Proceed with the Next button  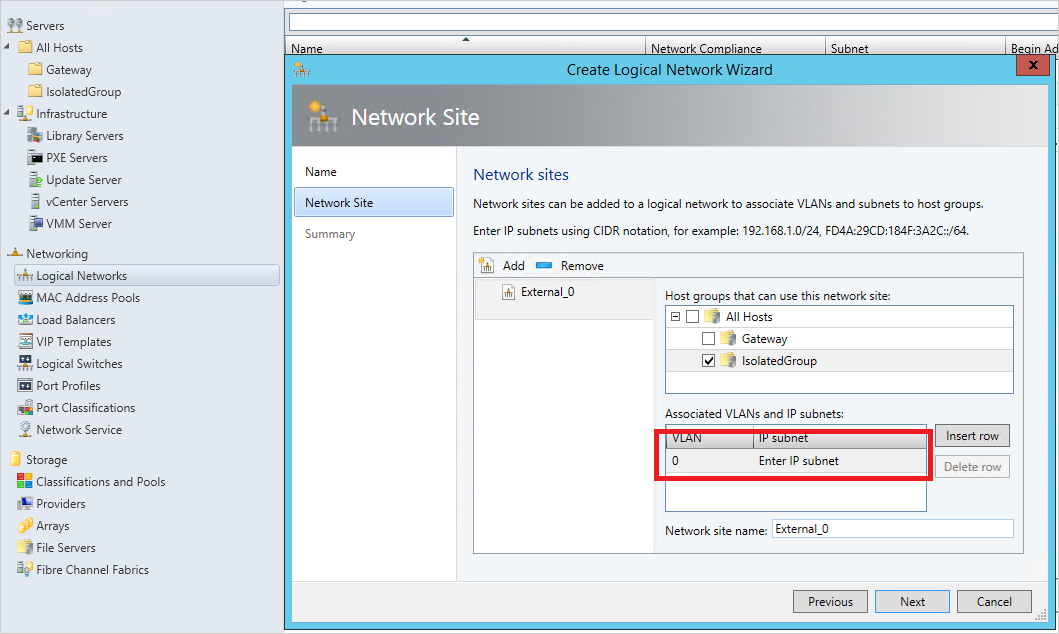(912, 602)
